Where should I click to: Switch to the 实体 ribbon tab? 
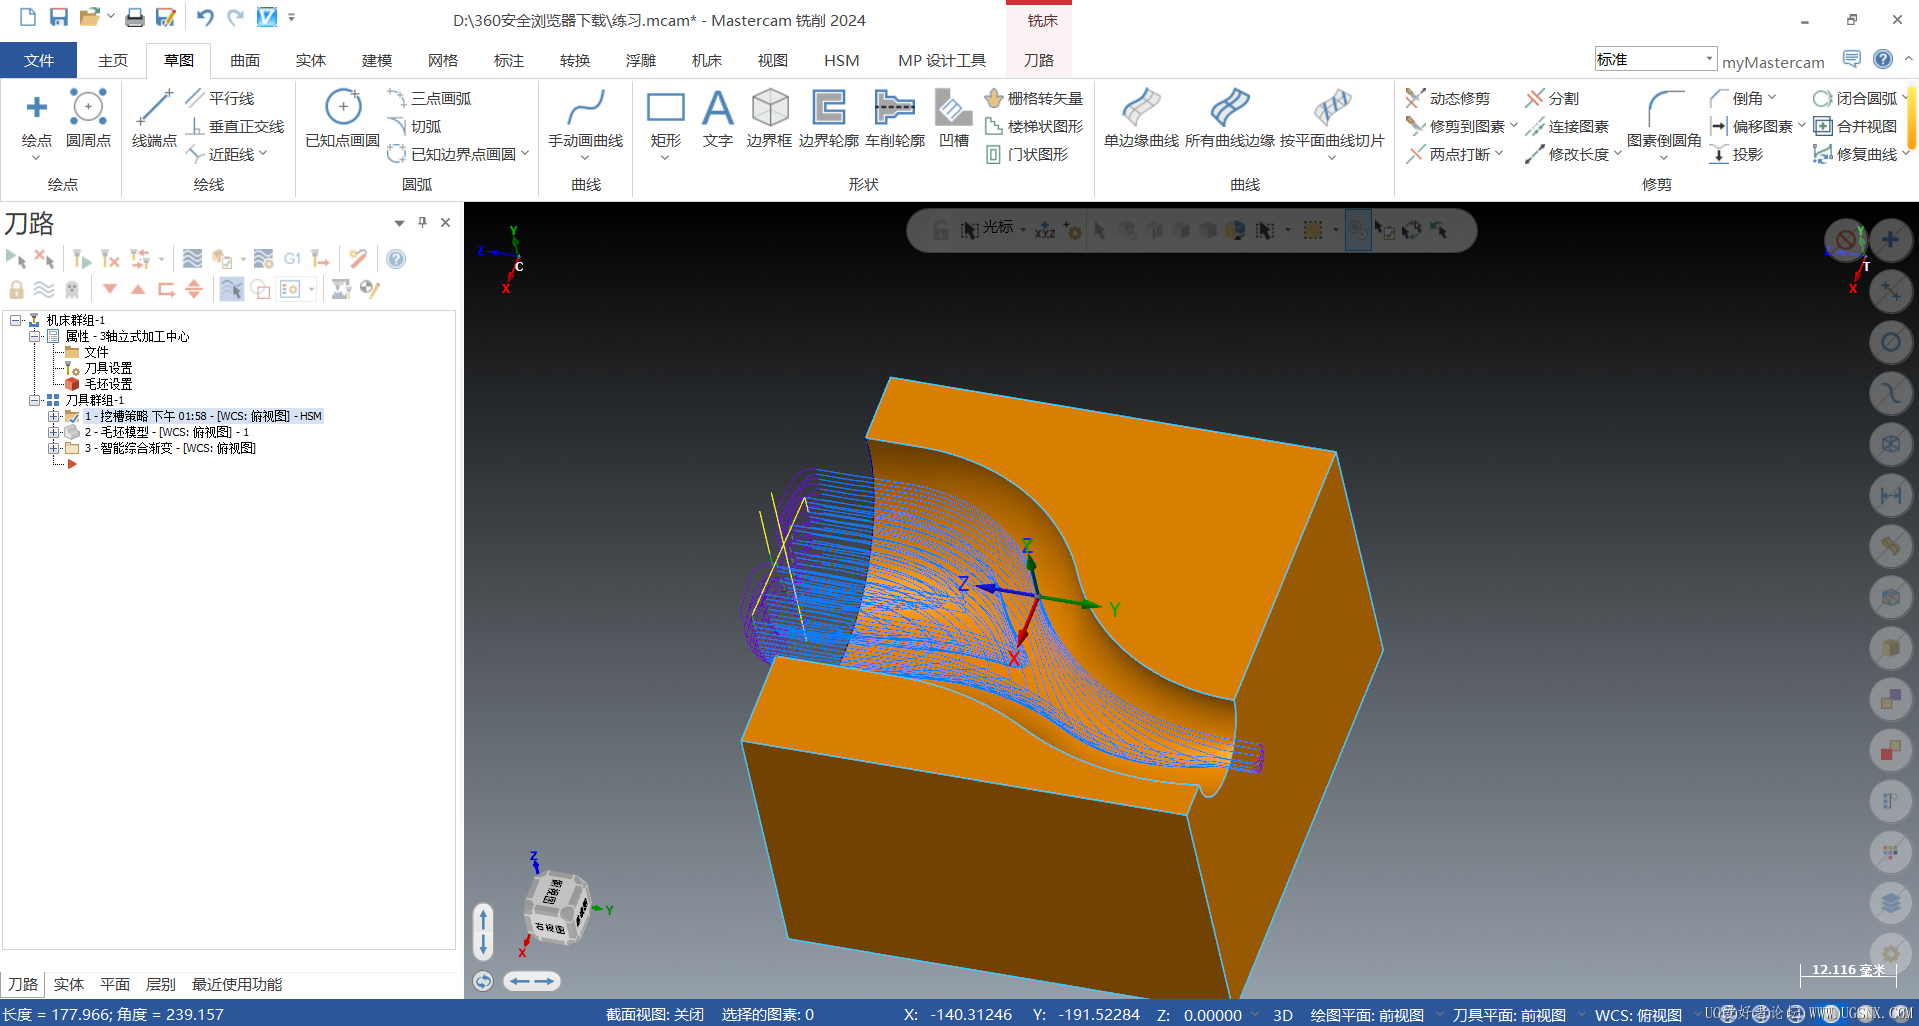point(311,60)
